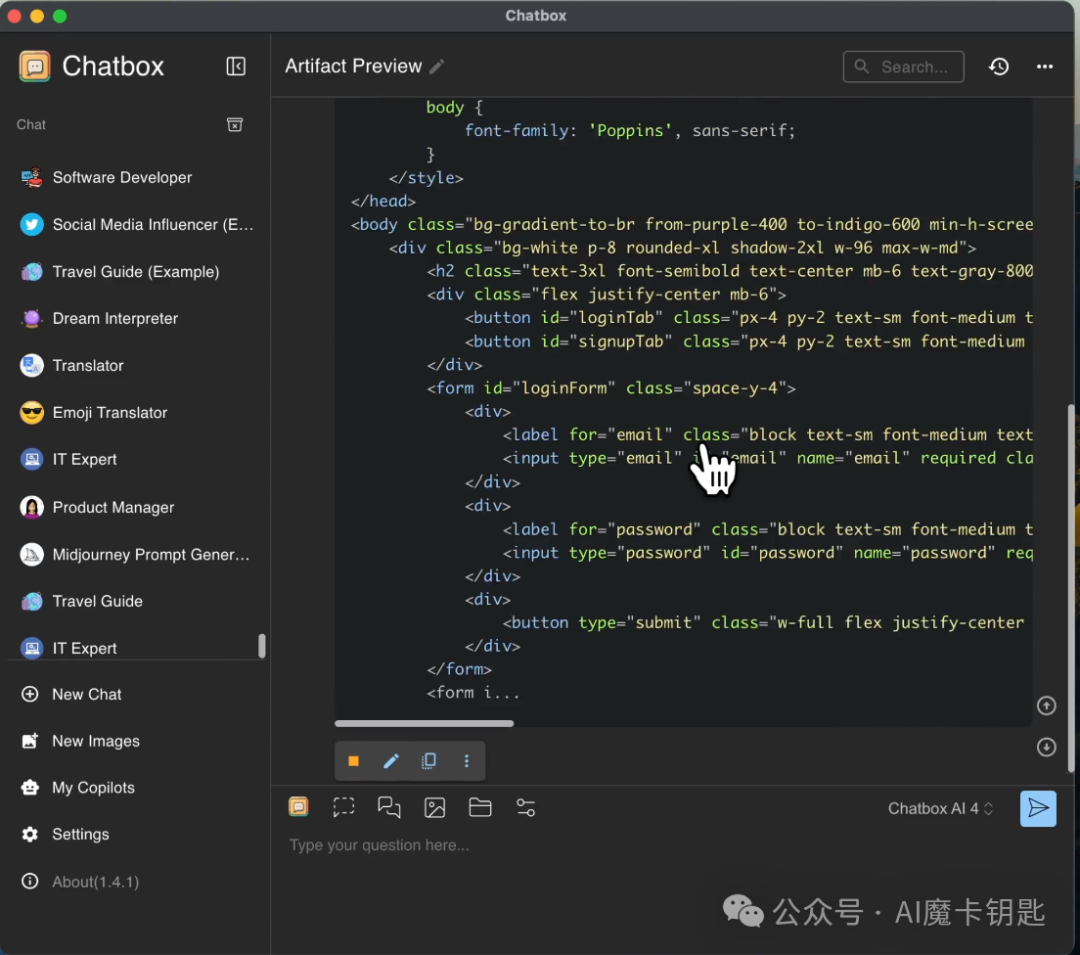Screen dimensions: 1080x955
Task: Open the file attachment folder icon
Action: coord(480,807)
